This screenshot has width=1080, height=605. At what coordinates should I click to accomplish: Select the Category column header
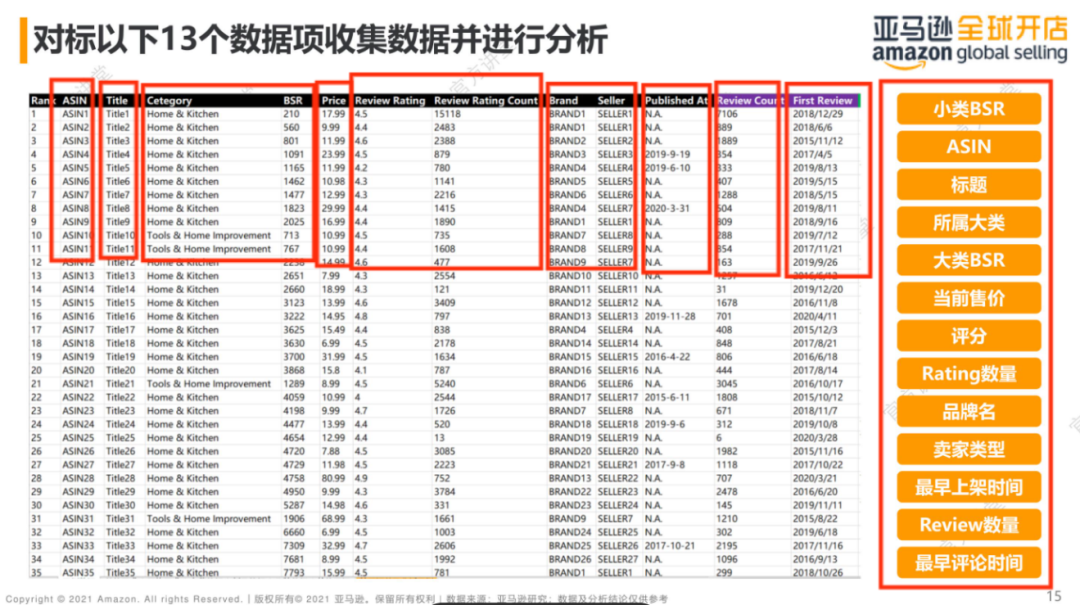[169, 101]
